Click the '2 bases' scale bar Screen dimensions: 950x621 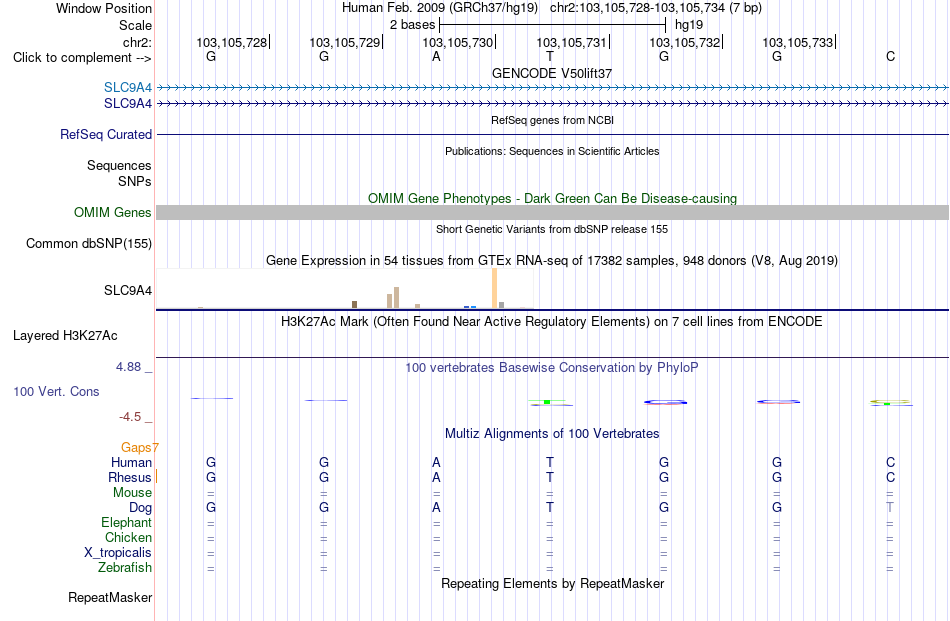[553, 25]
